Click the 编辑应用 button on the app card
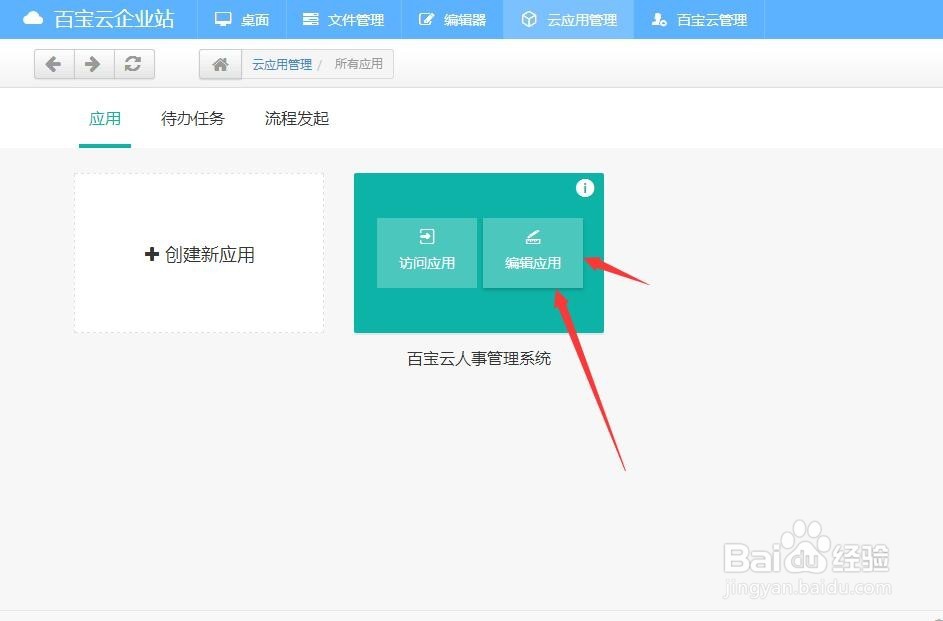Viewport: 943px width, 621px height. tap(532, 252)
